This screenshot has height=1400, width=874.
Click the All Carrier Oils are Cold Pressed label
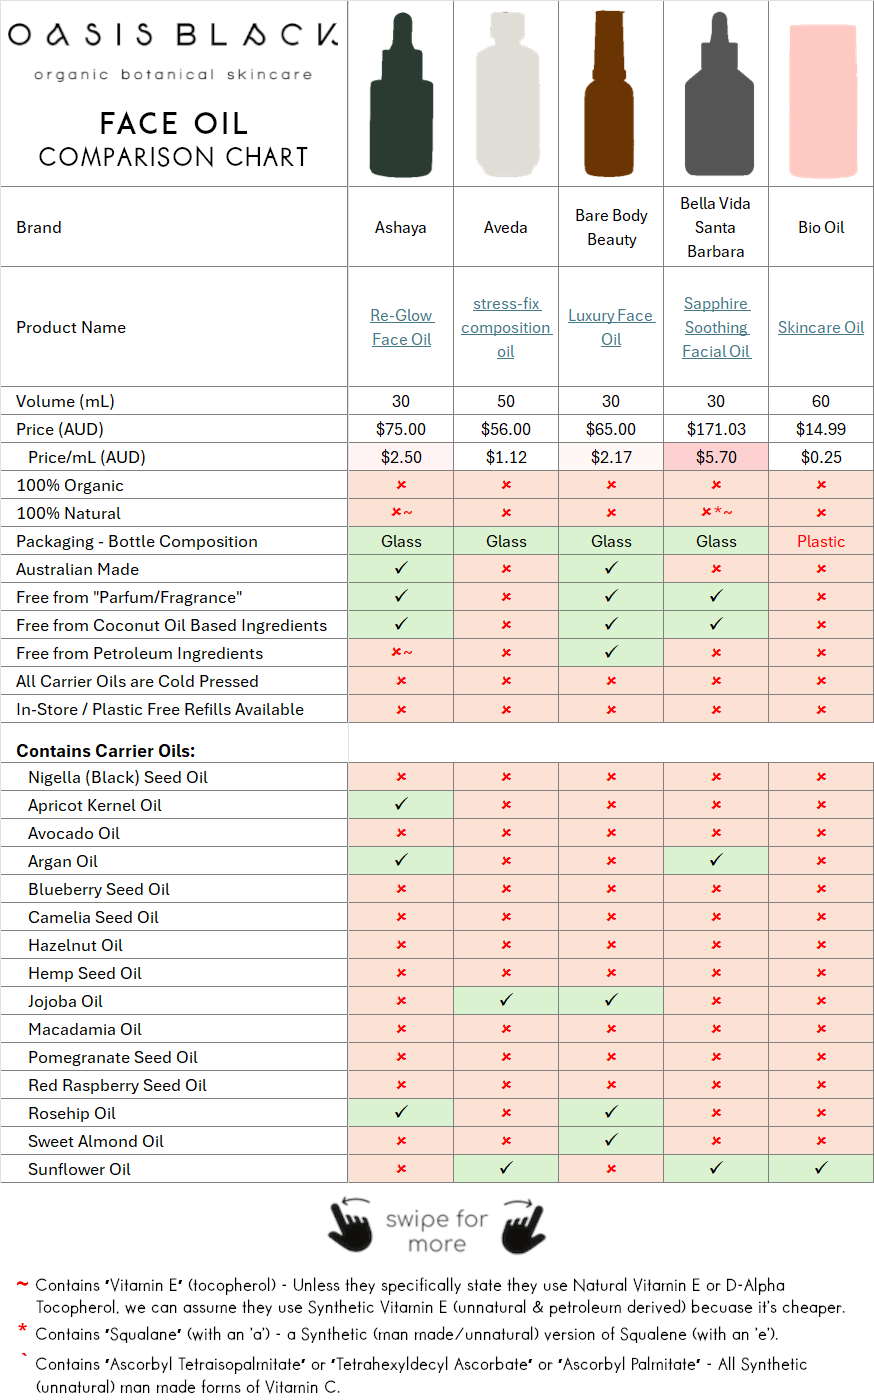[137, 681]
